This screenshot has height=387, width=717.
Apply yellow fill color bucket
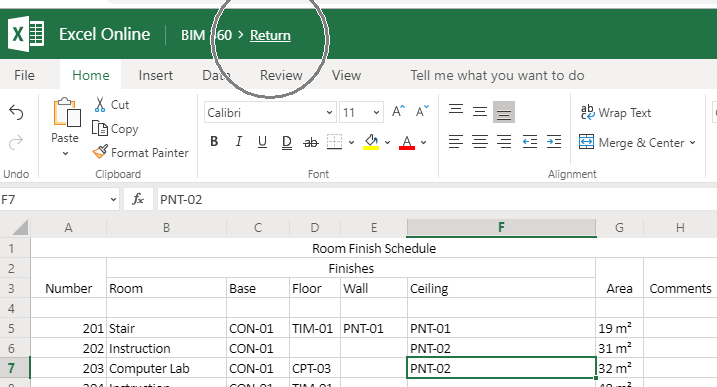(x=371, y=142)
